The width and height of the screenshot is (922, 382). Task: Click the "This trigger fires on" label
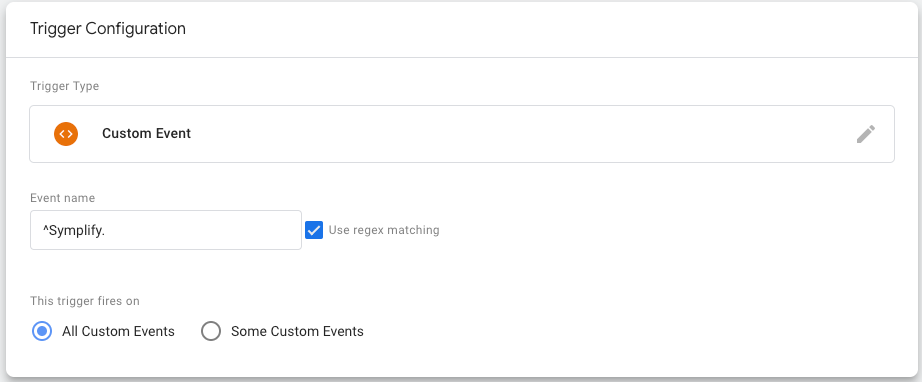tap(85, 301)
